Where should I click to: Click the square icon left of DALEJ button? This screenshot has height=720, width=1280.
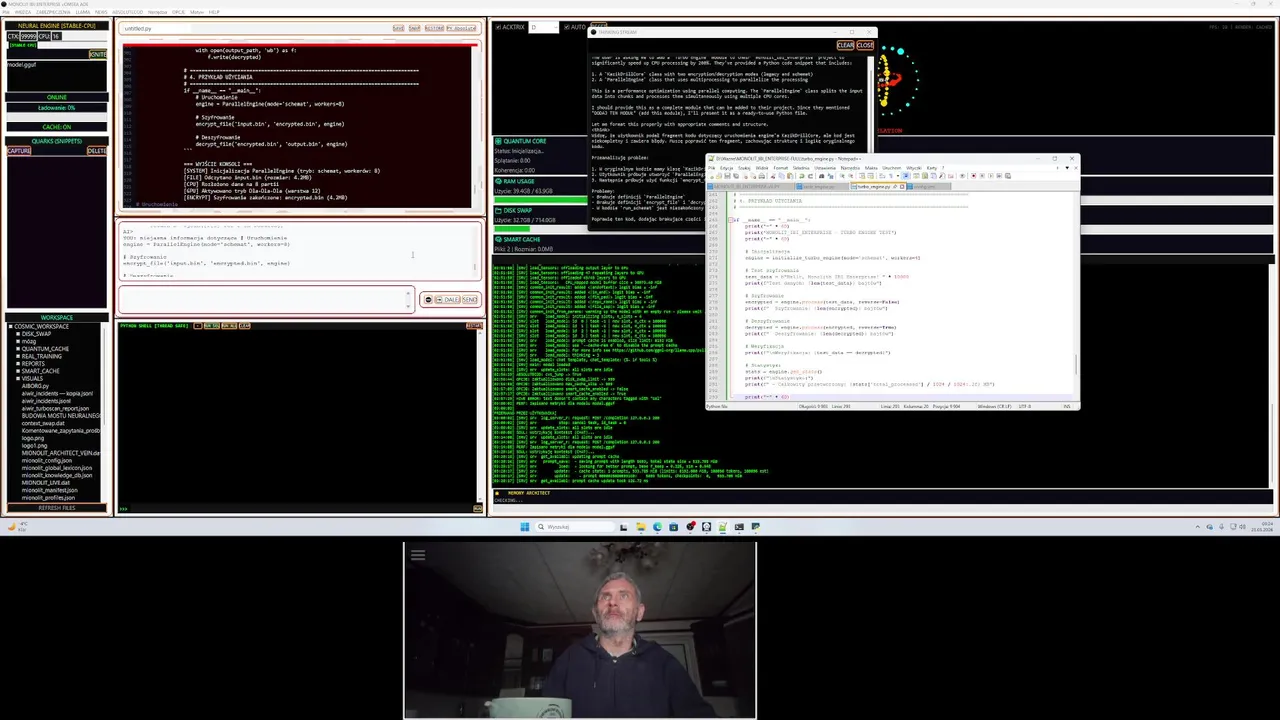click(439, 299)
